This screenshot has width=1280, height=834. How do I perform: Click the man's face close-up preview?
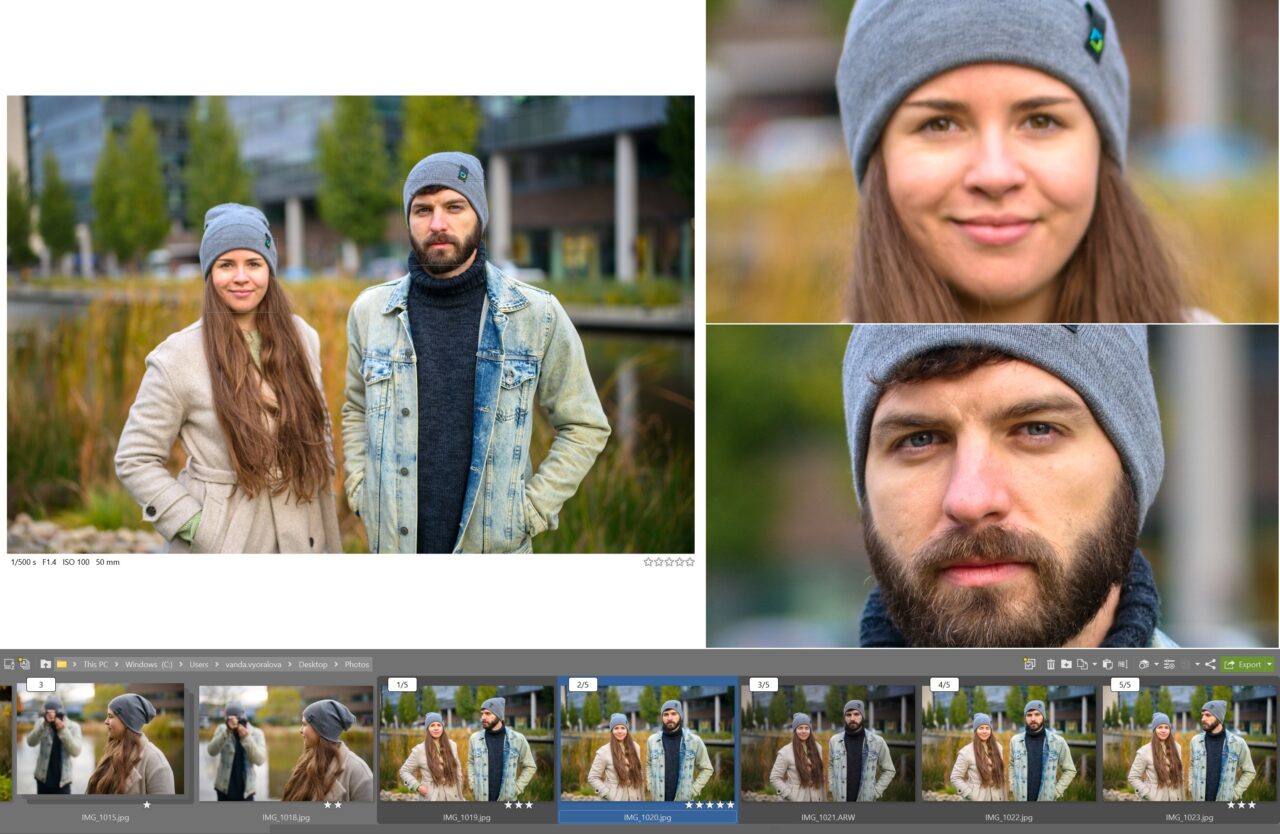tap(992, 486)
